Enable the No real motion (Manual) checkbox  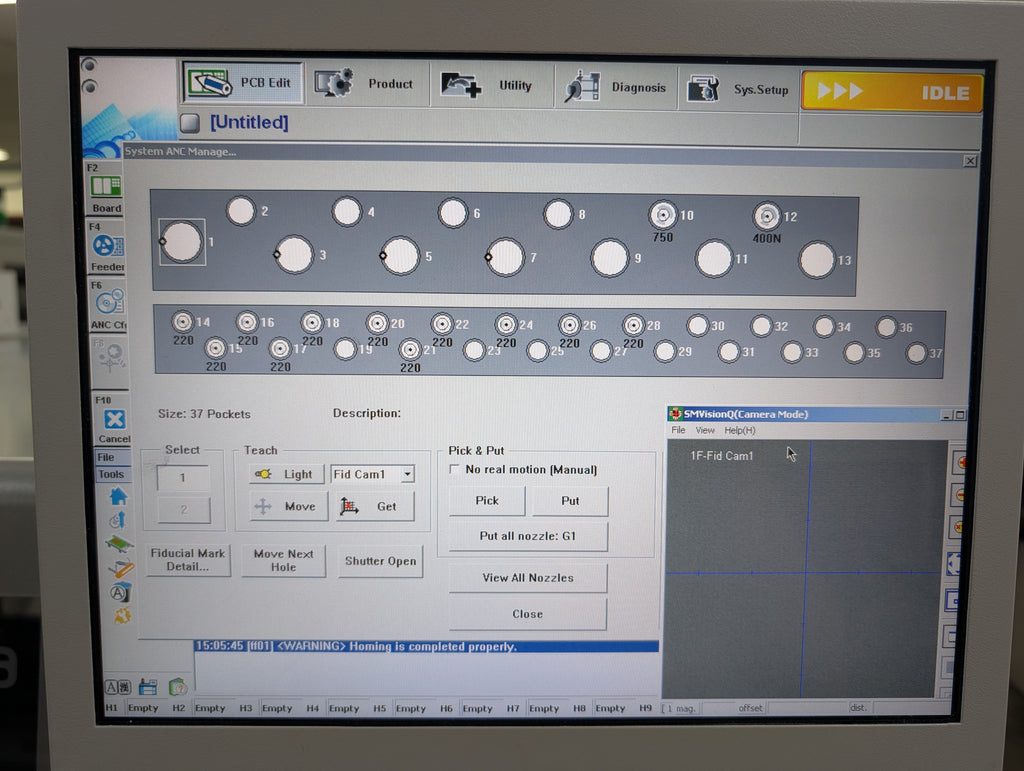456,469
